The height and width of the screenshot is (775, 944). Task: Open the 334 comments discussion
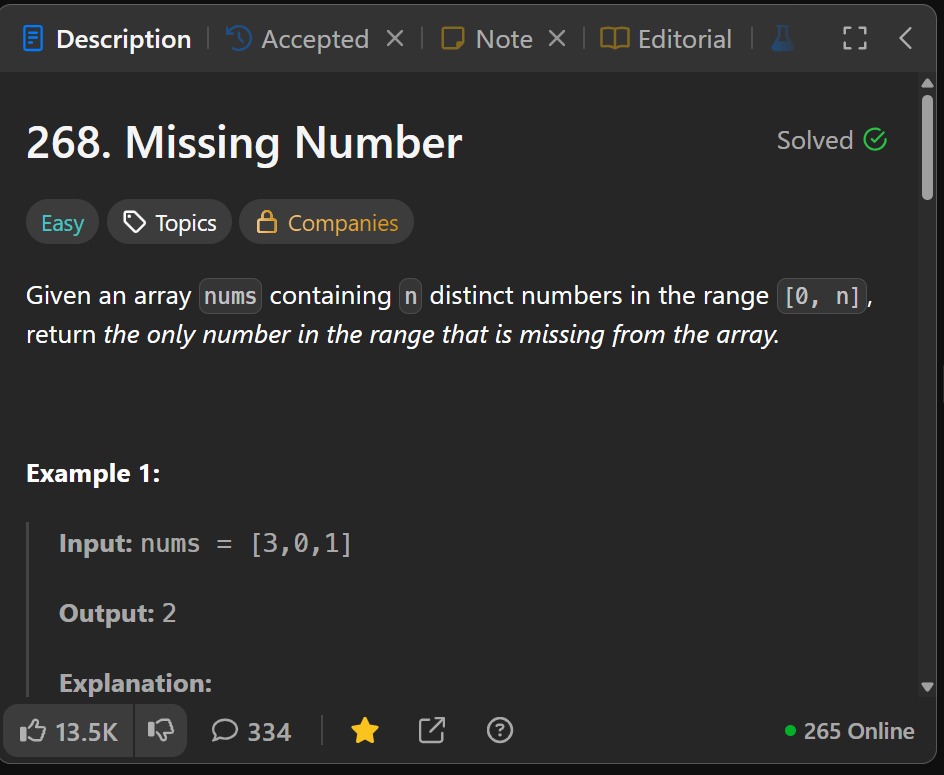(251, 731)
